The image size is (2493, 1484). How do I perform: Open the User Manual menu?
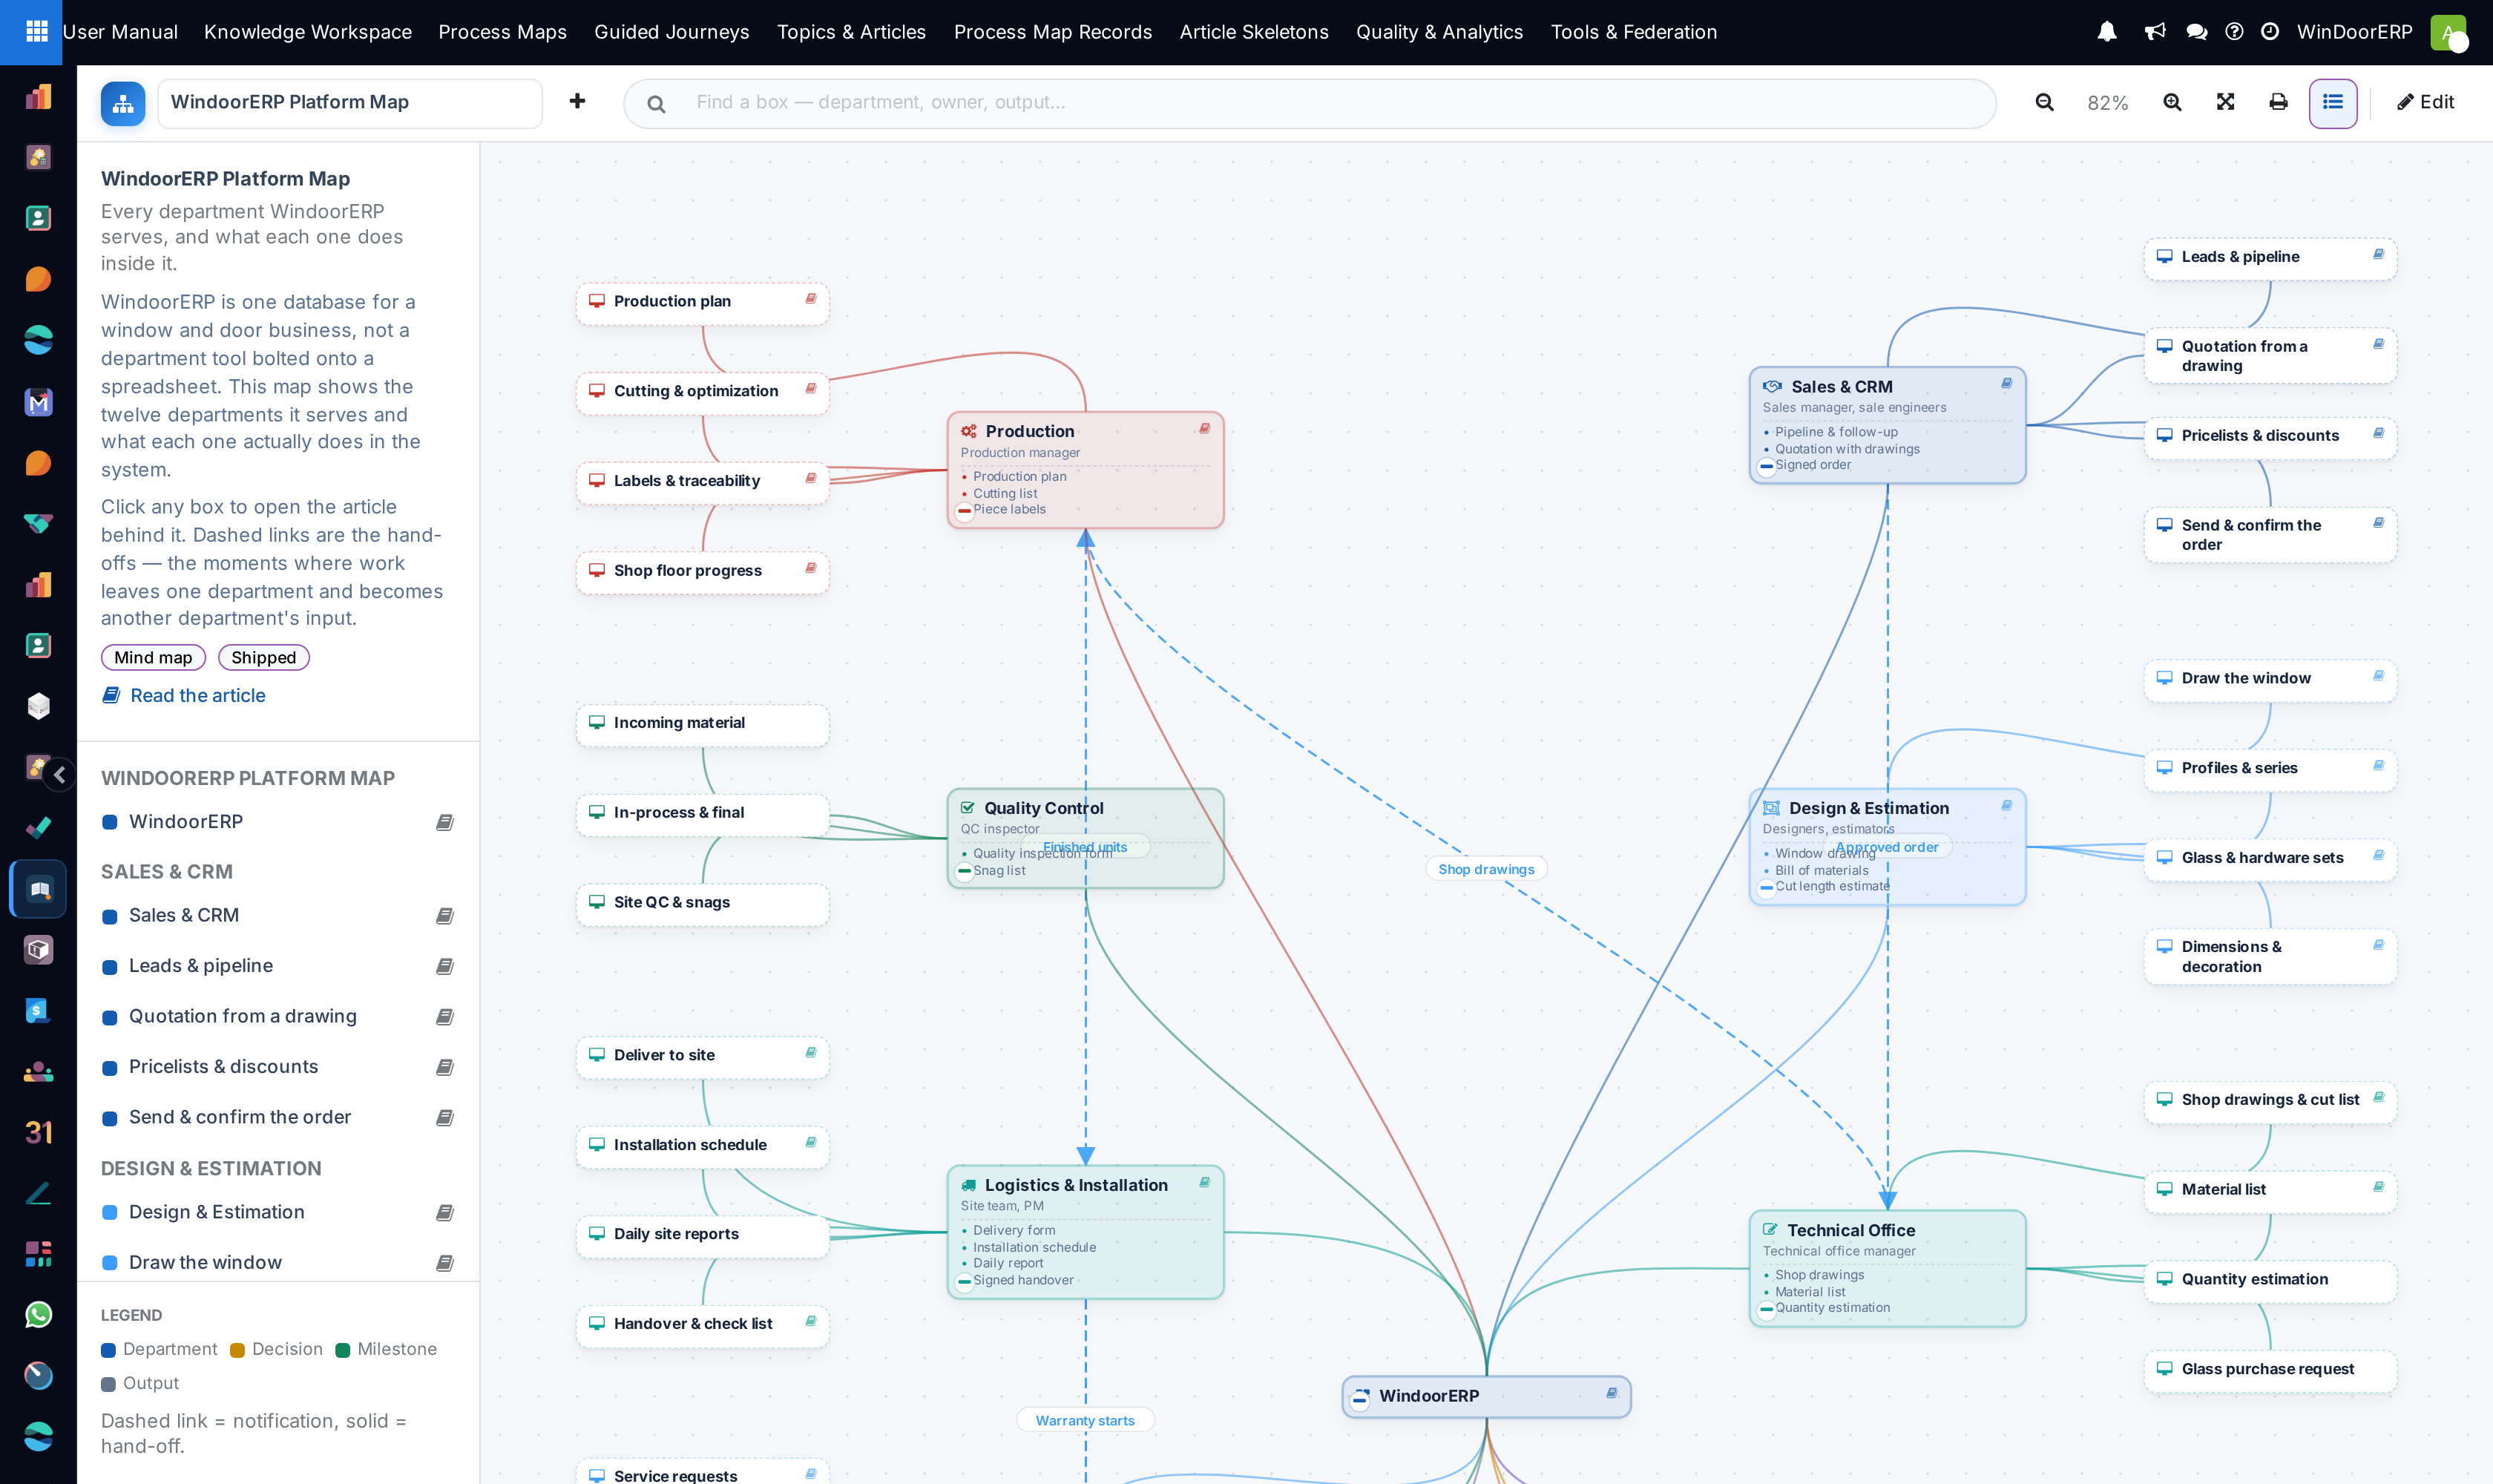120,32
